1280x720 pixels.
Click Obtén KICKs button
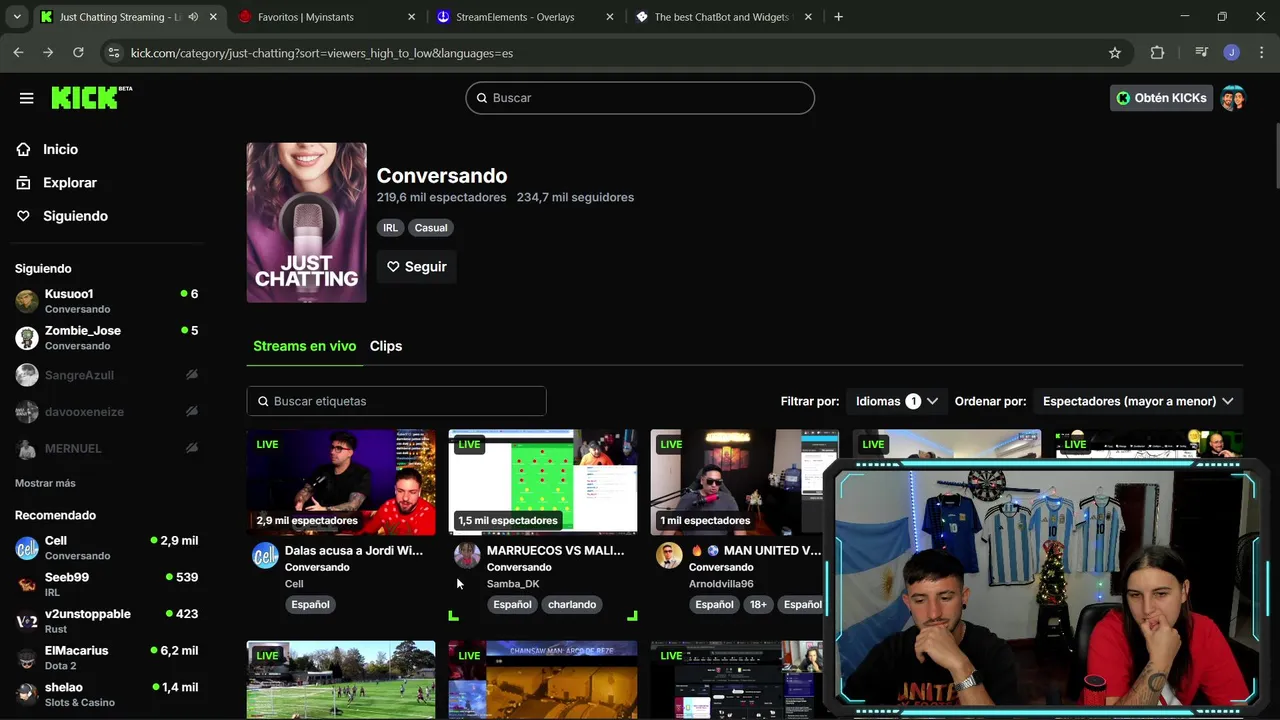tap(1161, 98)
